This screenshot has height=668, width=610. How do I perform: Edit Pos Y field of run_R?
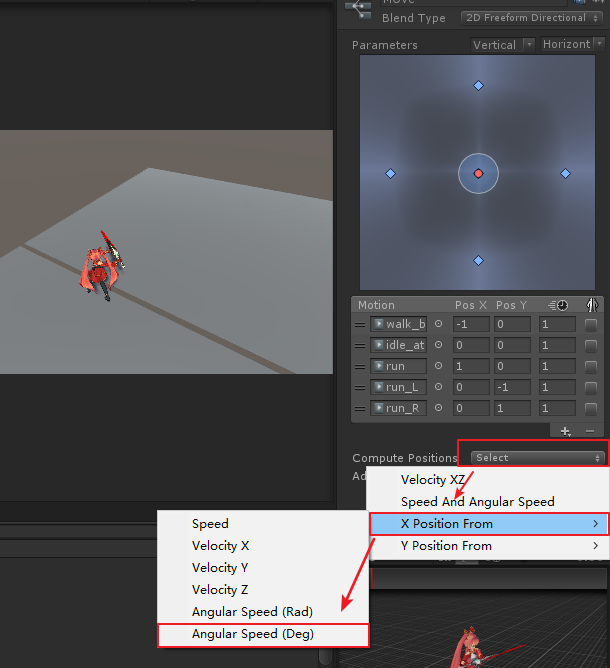pyautogui.click(x=512, y=408)
